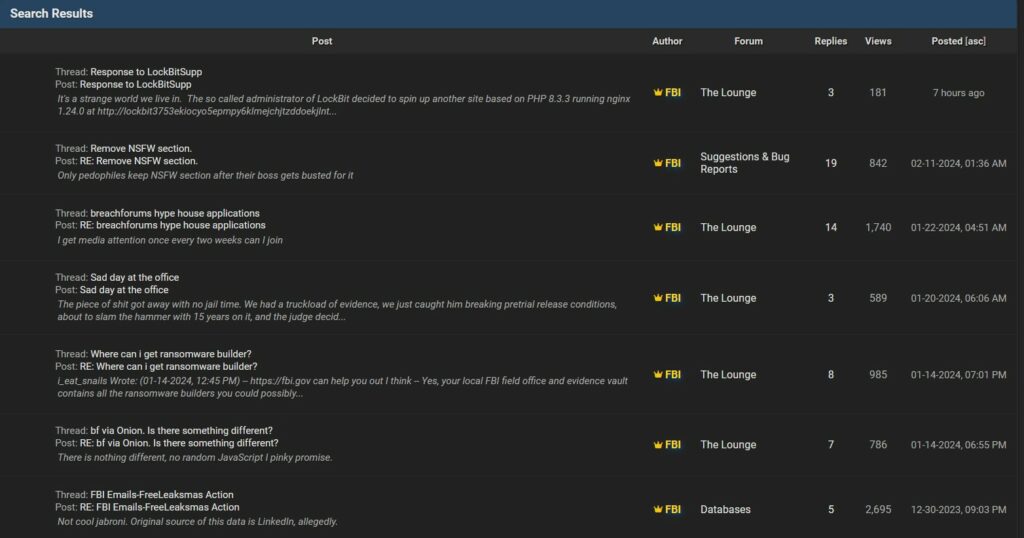Click crown icon beside FBI in first row

(658, 93)
